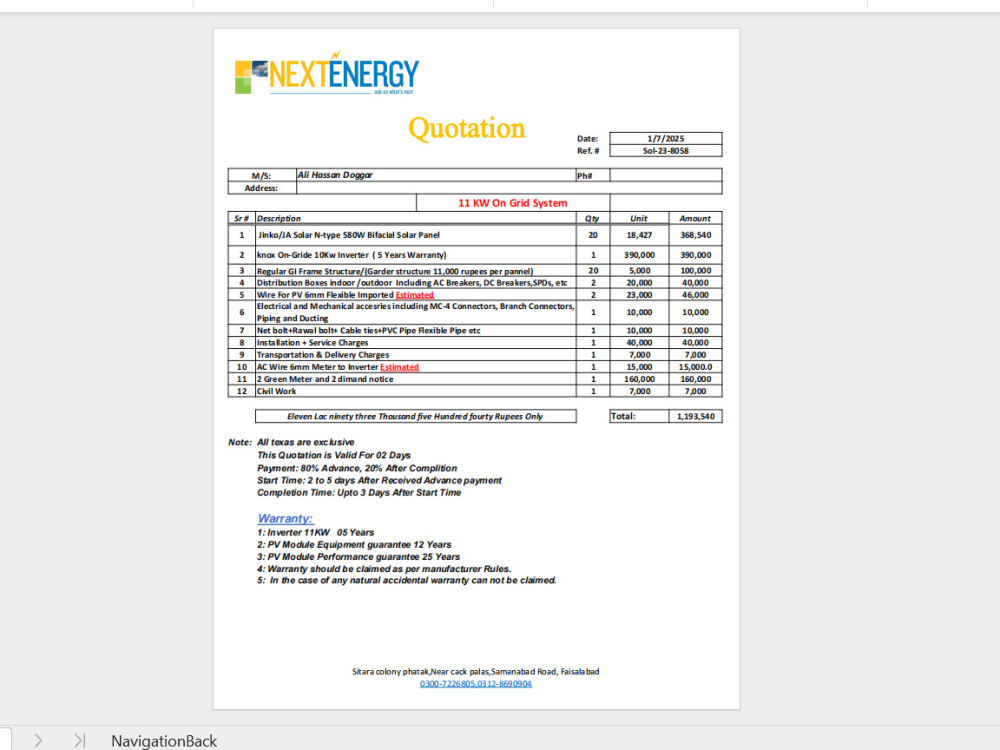
Task: Go to the next preview page arrow
Action: [x=38, y=740]
